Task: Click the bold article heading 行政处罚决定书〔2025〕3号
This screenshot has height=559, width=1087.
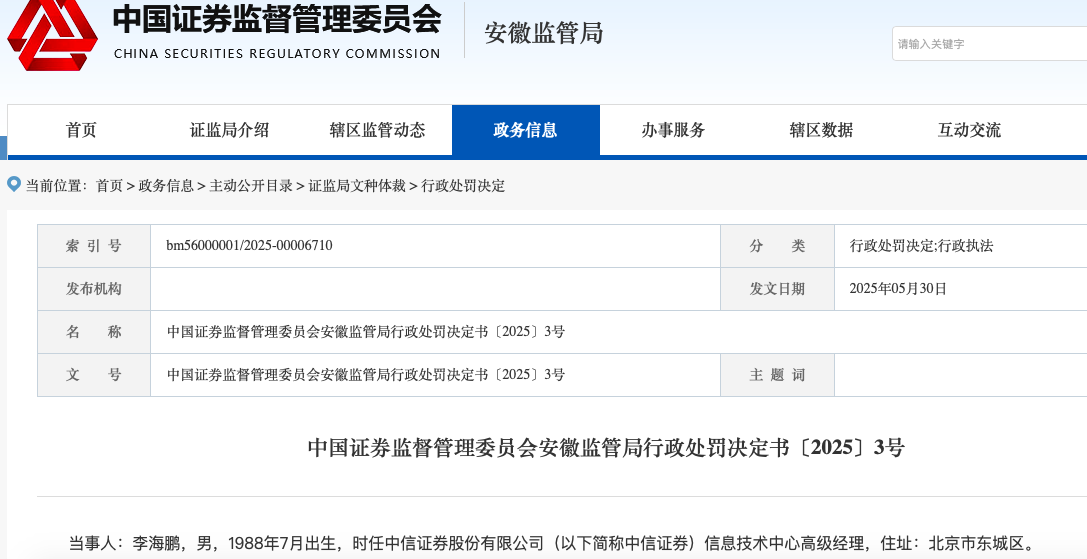Action: click(x=607, y=447)
